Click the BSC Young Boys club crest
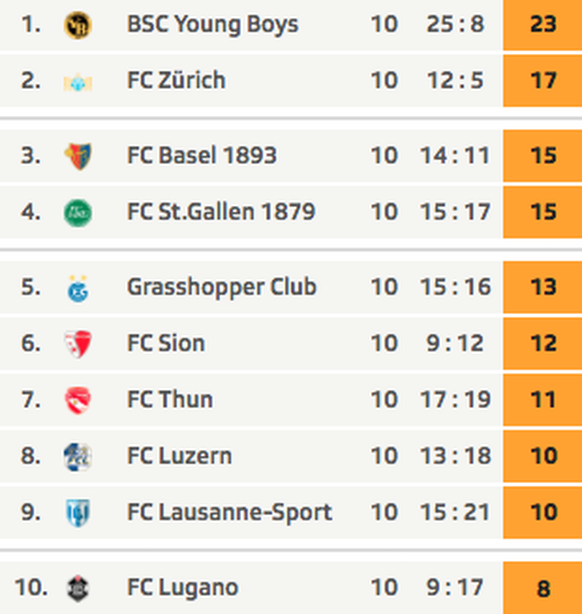The height and width of the screenshot is (614, 582). [78, 25]
